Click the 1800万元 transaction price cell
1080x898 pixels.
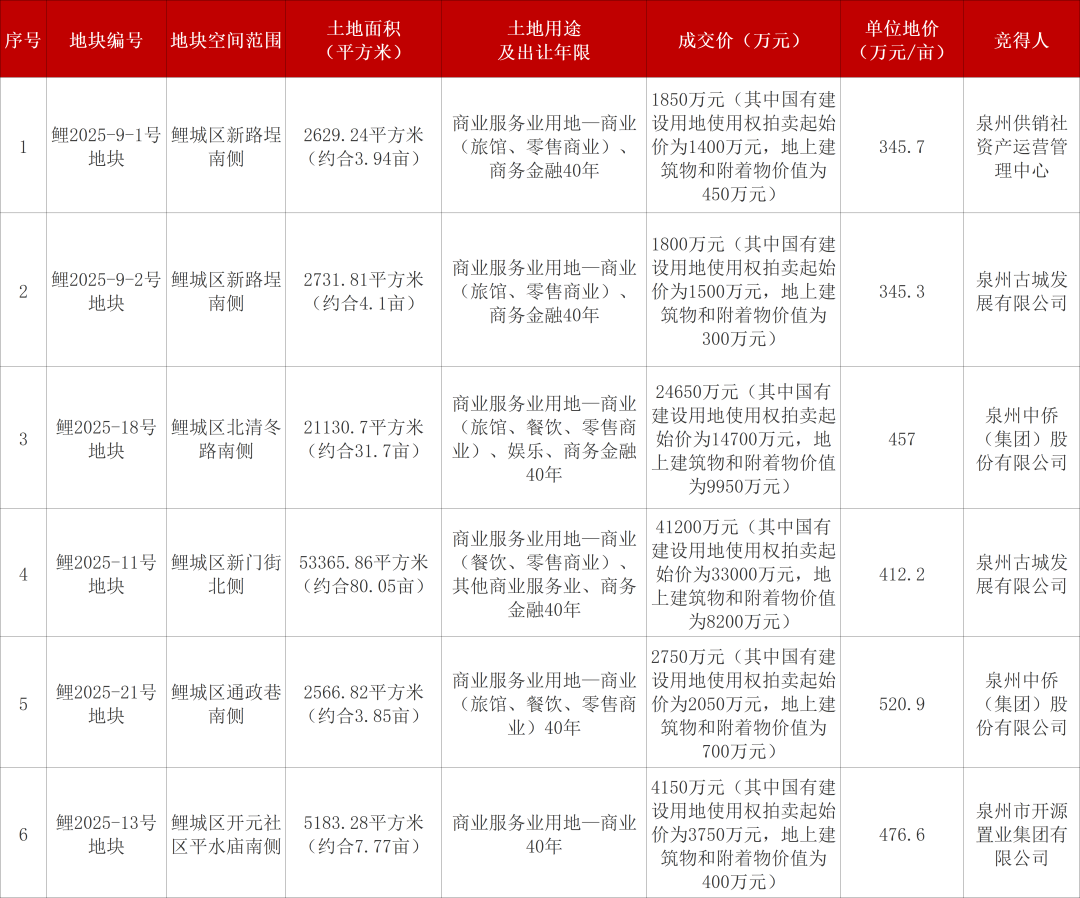(x=743, y=290)
